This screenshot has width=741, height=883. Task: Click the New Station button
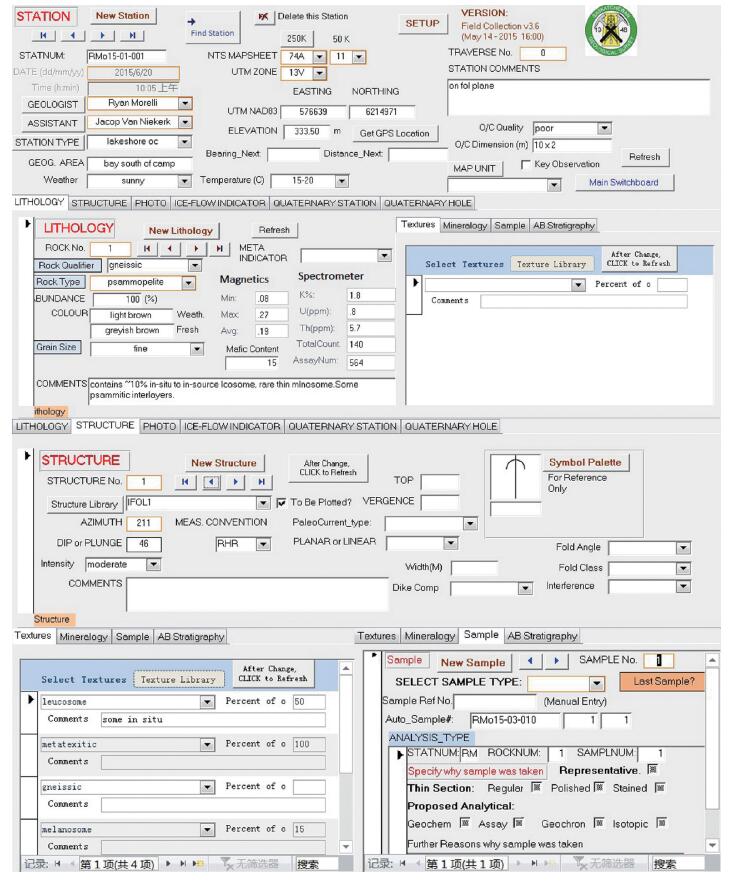123,16
